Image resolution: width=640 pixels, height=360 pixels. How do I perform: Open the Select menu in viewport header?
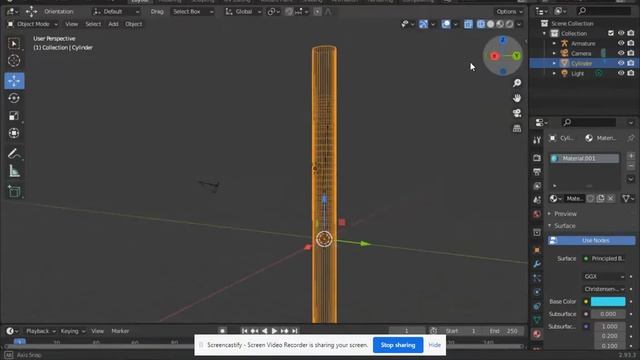pos(93,24)
